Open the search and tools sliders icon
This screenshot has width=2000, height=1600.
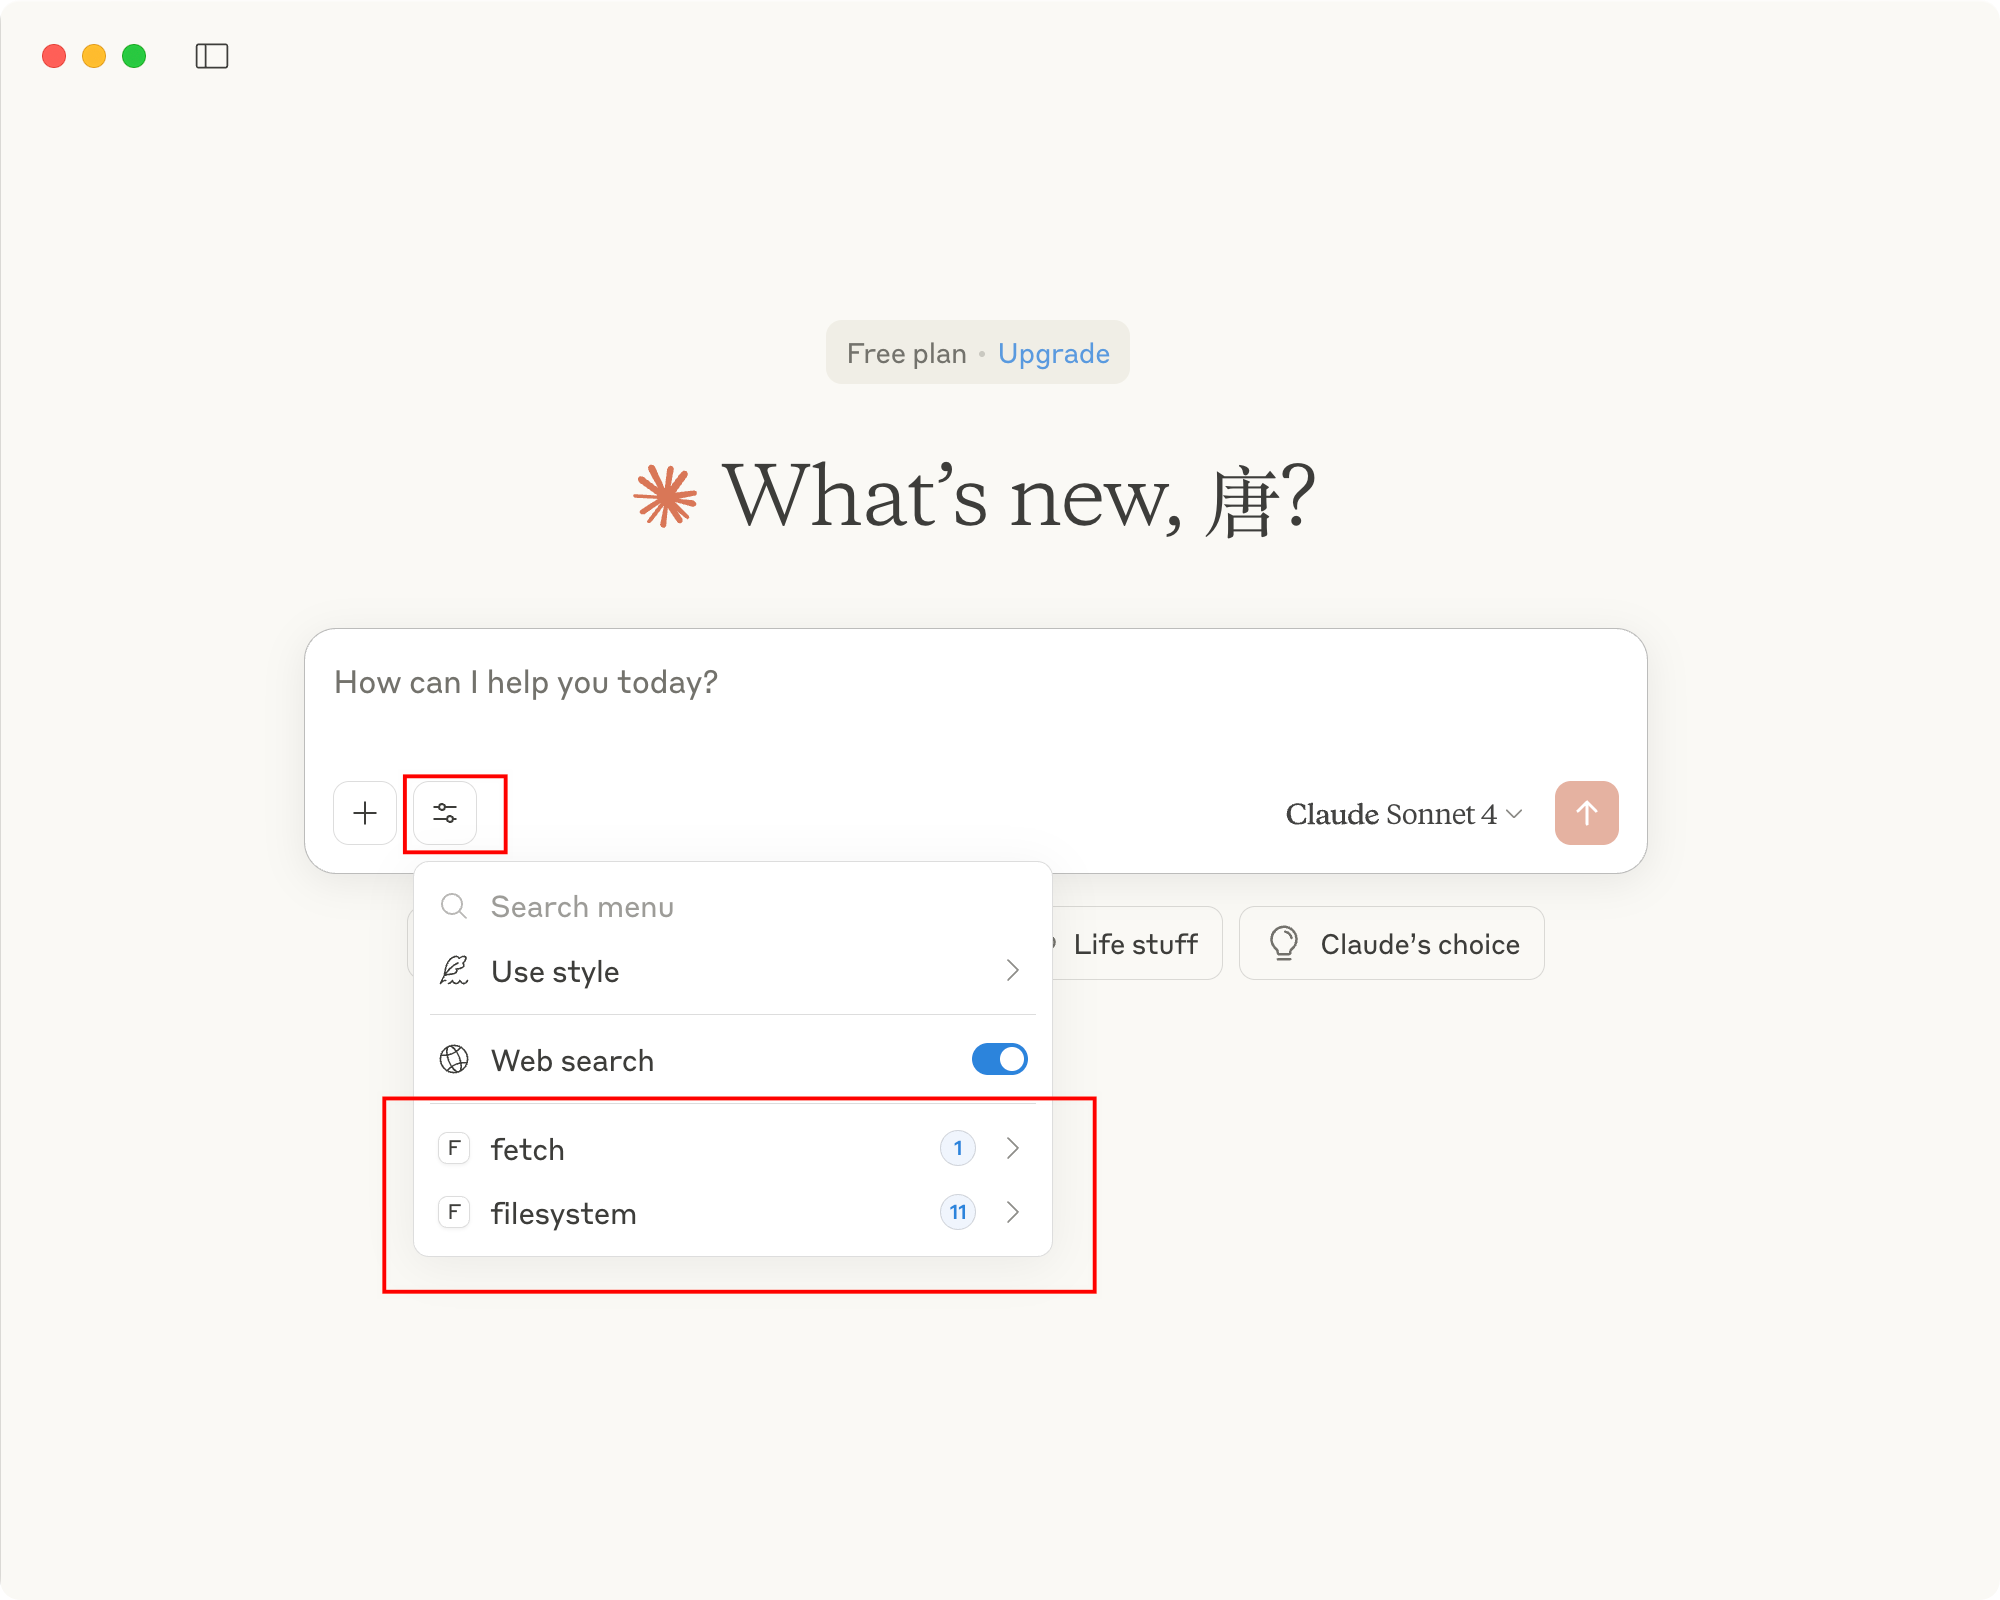click(x=445, y=813)
